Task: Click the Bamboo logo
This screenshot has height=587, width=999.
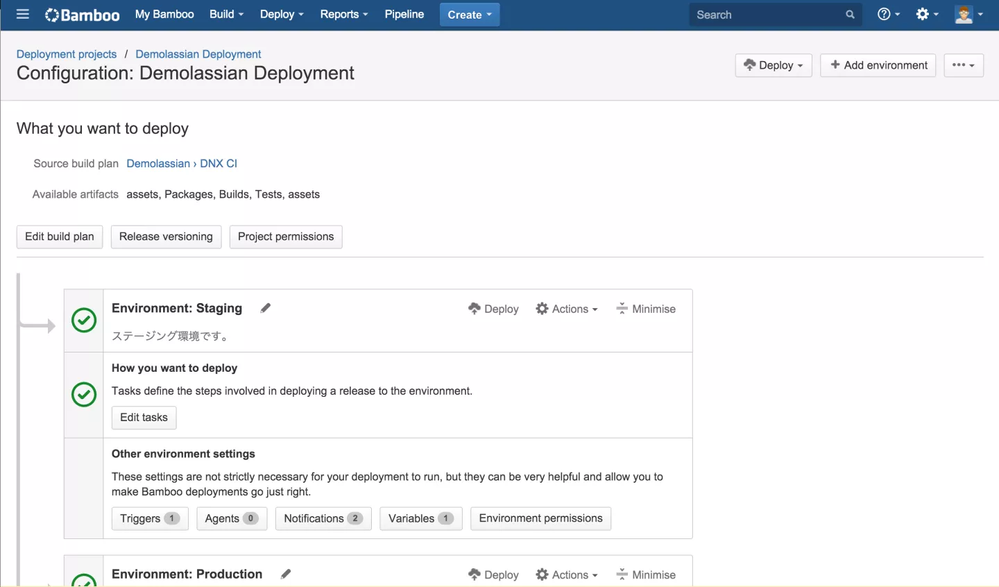Action: tap(82, 15)
